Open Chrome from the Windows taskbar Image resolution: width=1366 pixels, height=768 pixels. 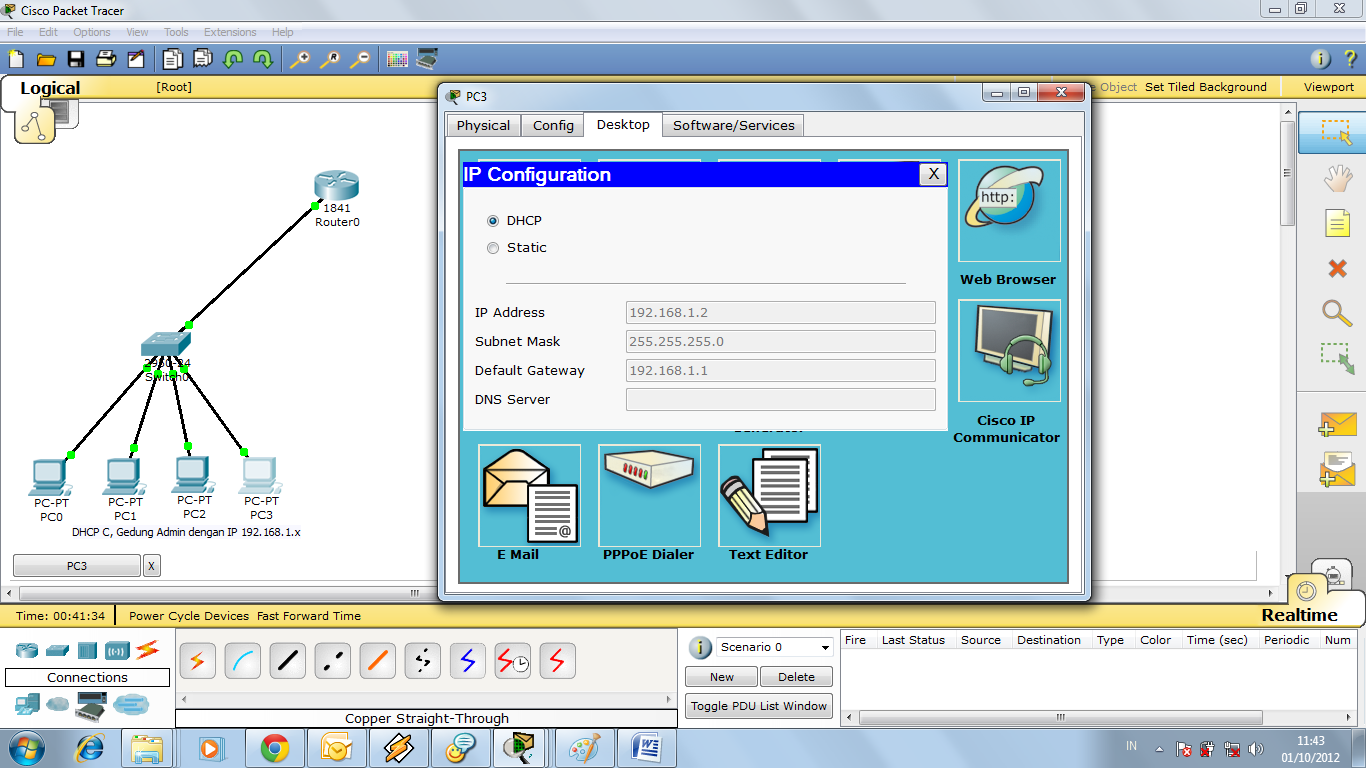pyautogui.click(x=275, y=748)
